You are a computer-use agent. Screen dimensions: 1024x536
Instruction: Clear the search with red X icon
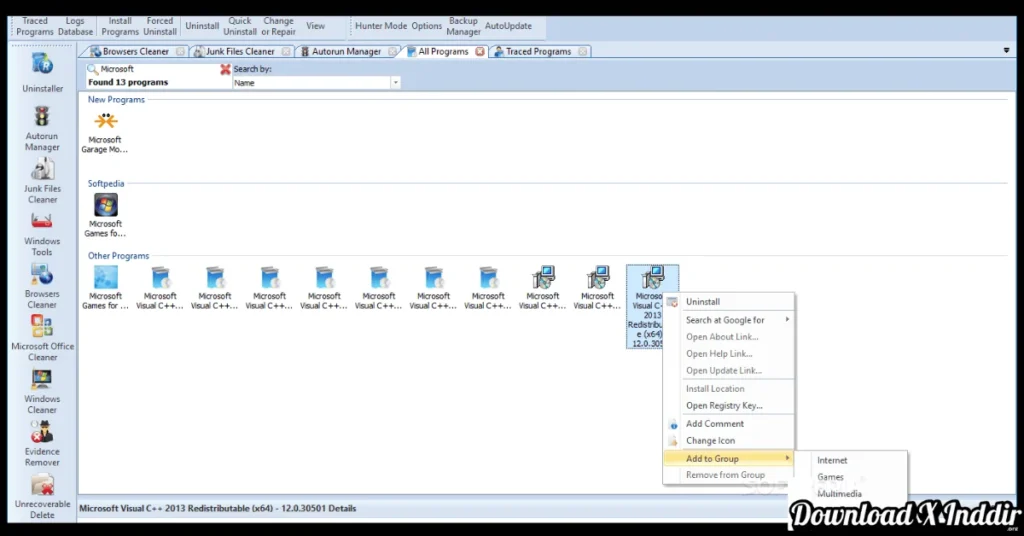pyautogui.click(x=225, y=69)
